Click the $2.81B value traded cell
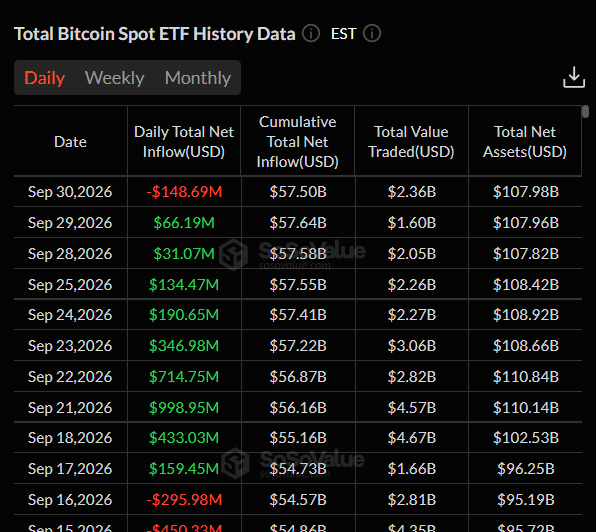The height and width of the screenshot is (532, 596). coord(412,500)
